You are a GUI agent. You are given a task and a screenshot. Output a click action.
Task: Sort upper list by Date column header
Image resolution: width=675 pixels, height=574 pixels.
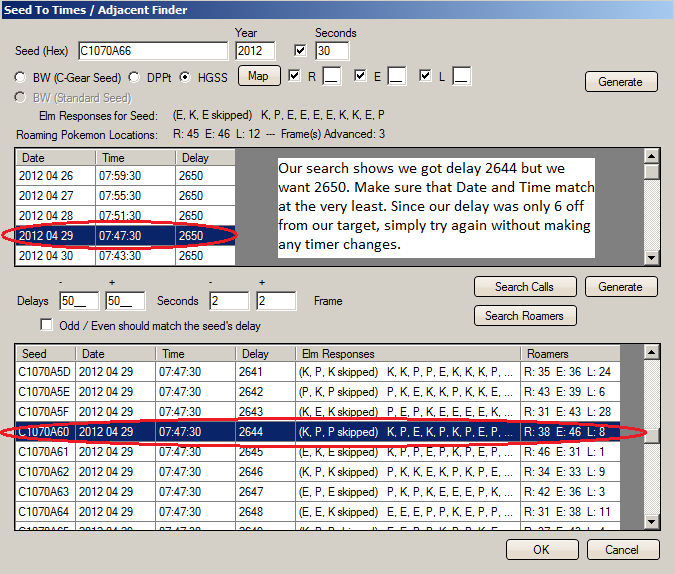click(56, 158)
